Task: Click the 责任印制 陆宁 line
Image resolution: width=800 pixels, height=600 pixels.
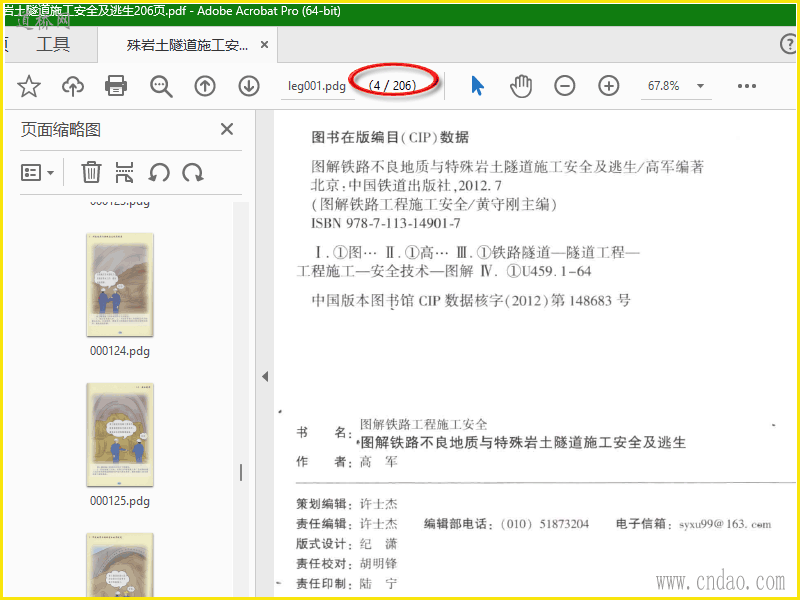Action: point(346,584)
